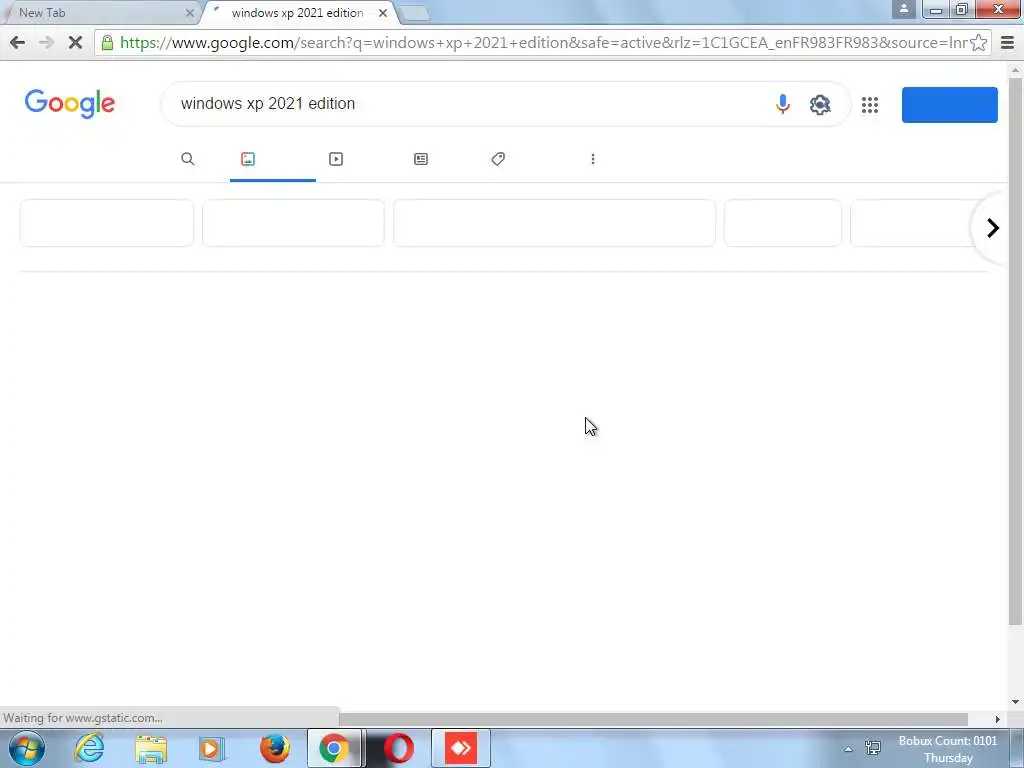Click the Google logo
Image resolution: width=1024 pixels, height=768 pixels.
(x=70, y=104)
